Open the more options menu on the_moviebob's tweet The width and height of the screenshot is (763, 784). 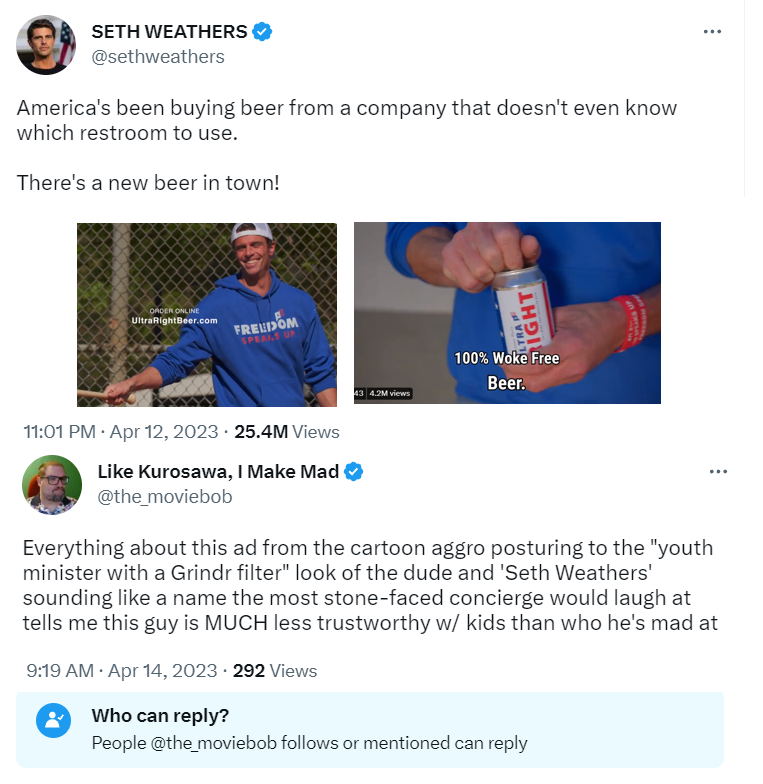click(718, 471)
